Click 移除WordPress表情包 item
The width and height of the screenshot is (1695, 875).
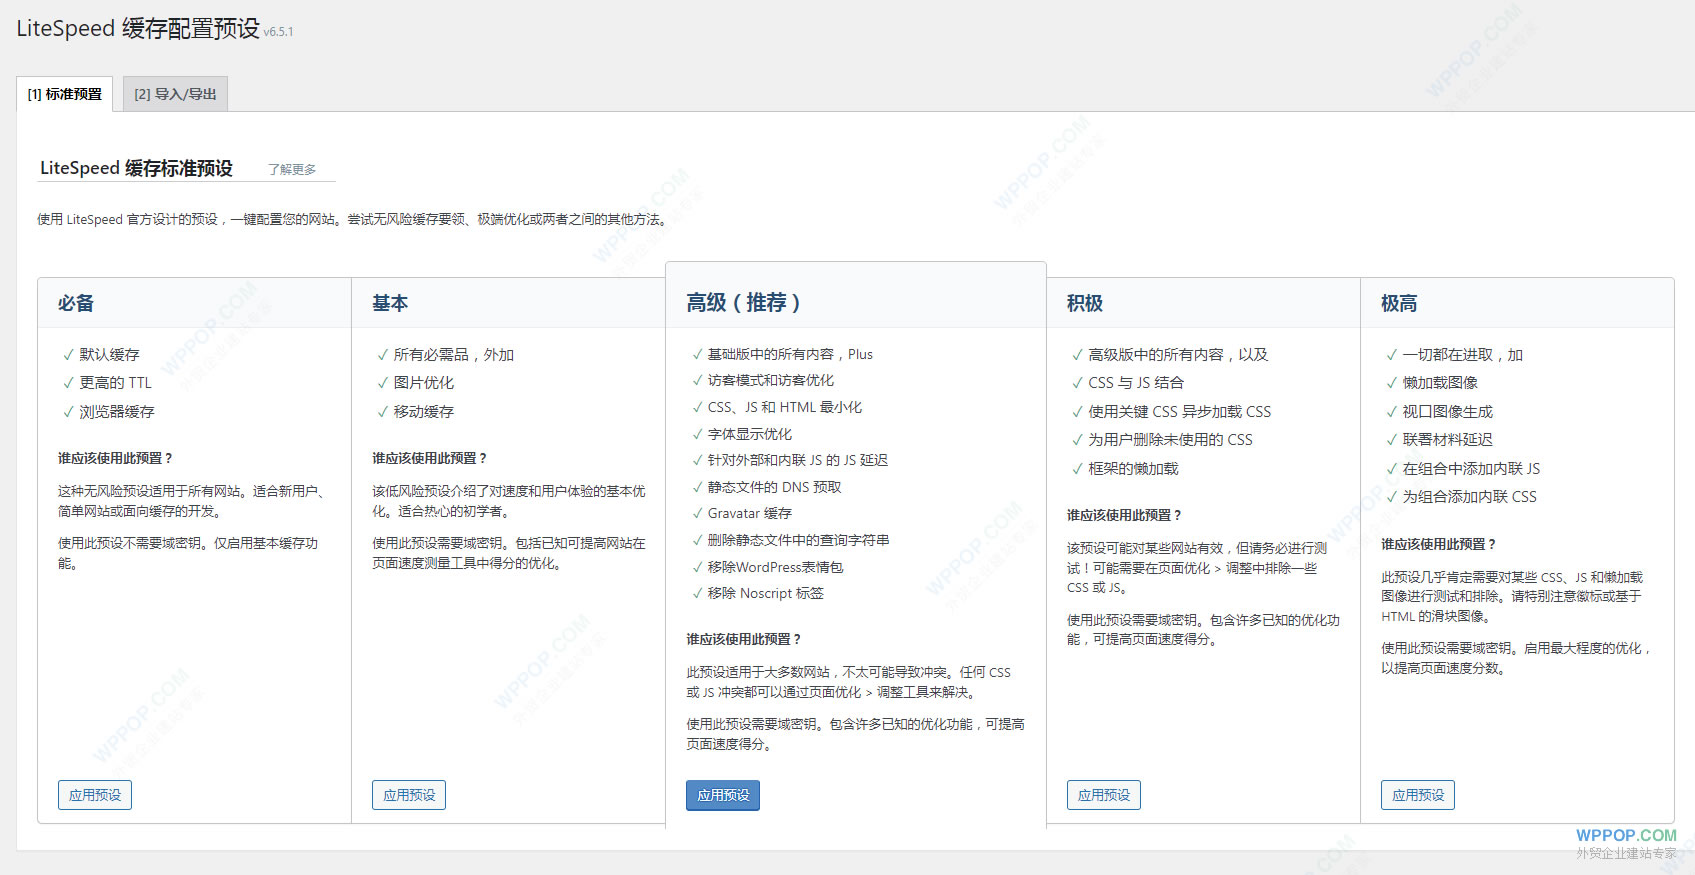(775, 567)
